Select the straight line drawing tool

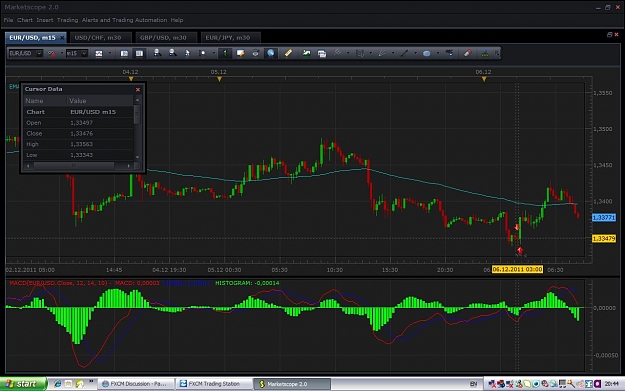pos(404,53)
